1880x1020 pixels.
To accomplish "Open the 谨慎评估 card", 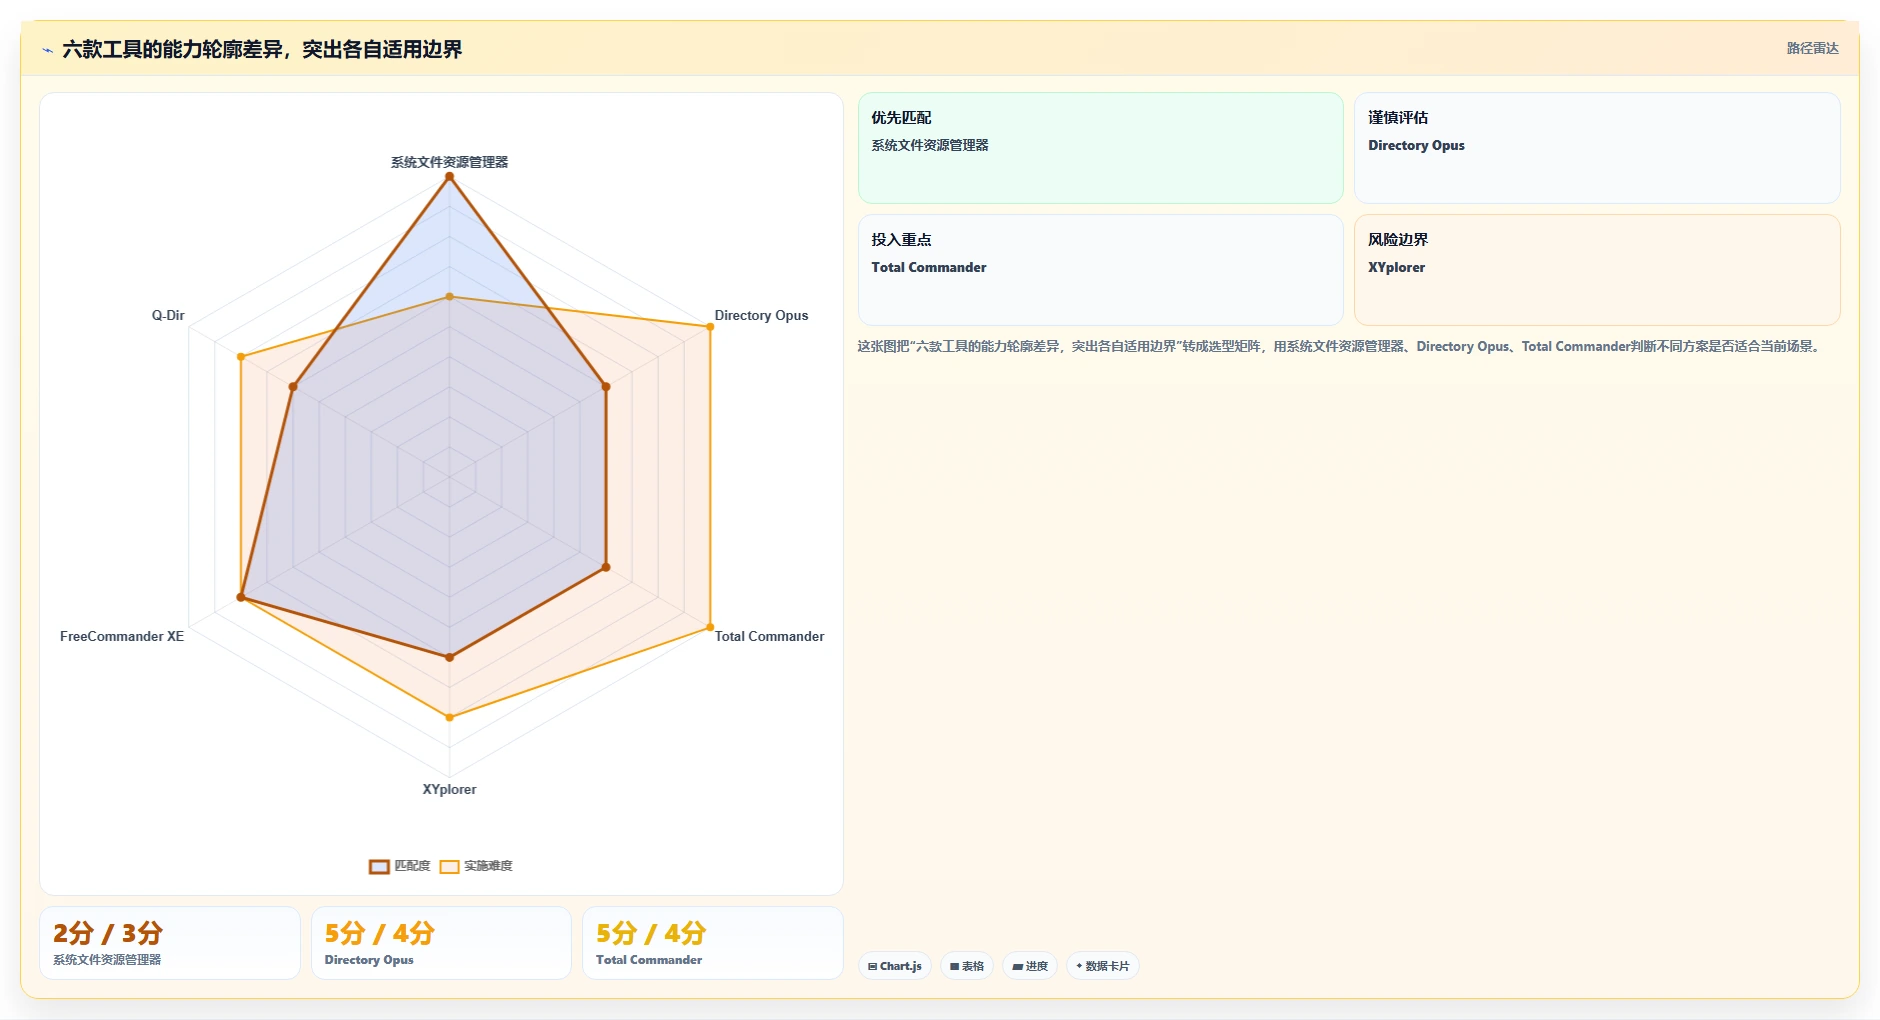I will pos(1597,148).
